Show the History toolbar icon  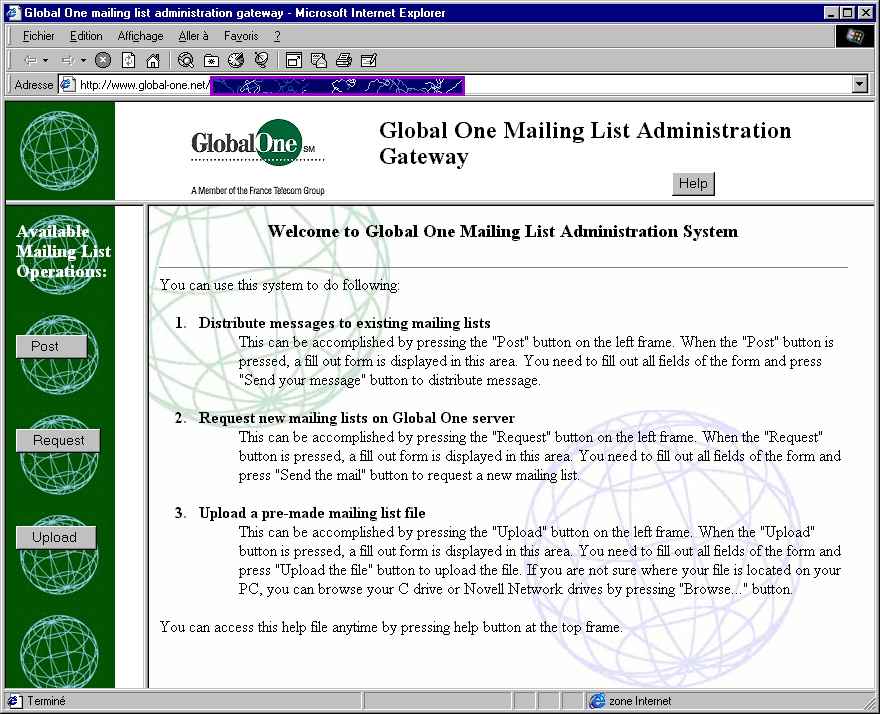[236, 60]
